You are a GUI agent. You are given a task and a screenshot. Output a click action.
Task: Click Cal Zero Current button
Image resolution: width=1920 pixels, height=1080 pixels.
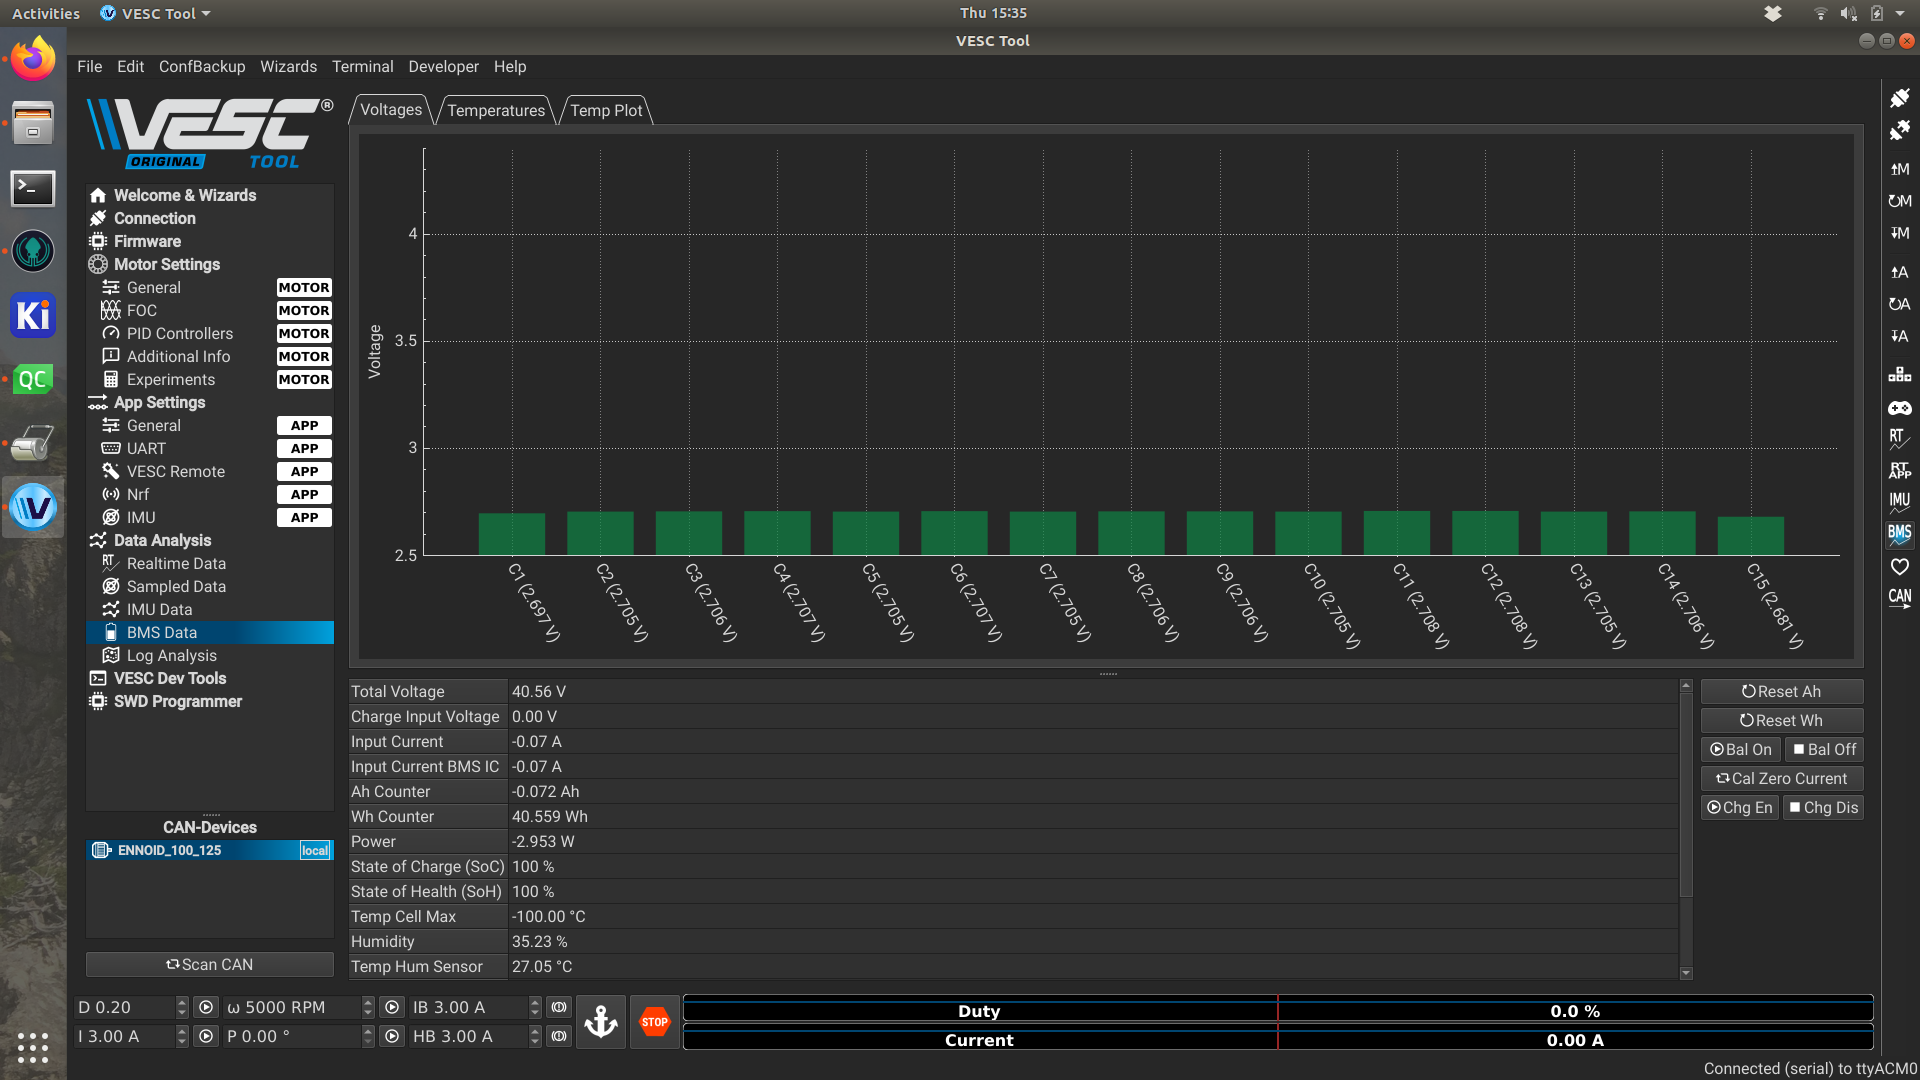coord(1781,778)
